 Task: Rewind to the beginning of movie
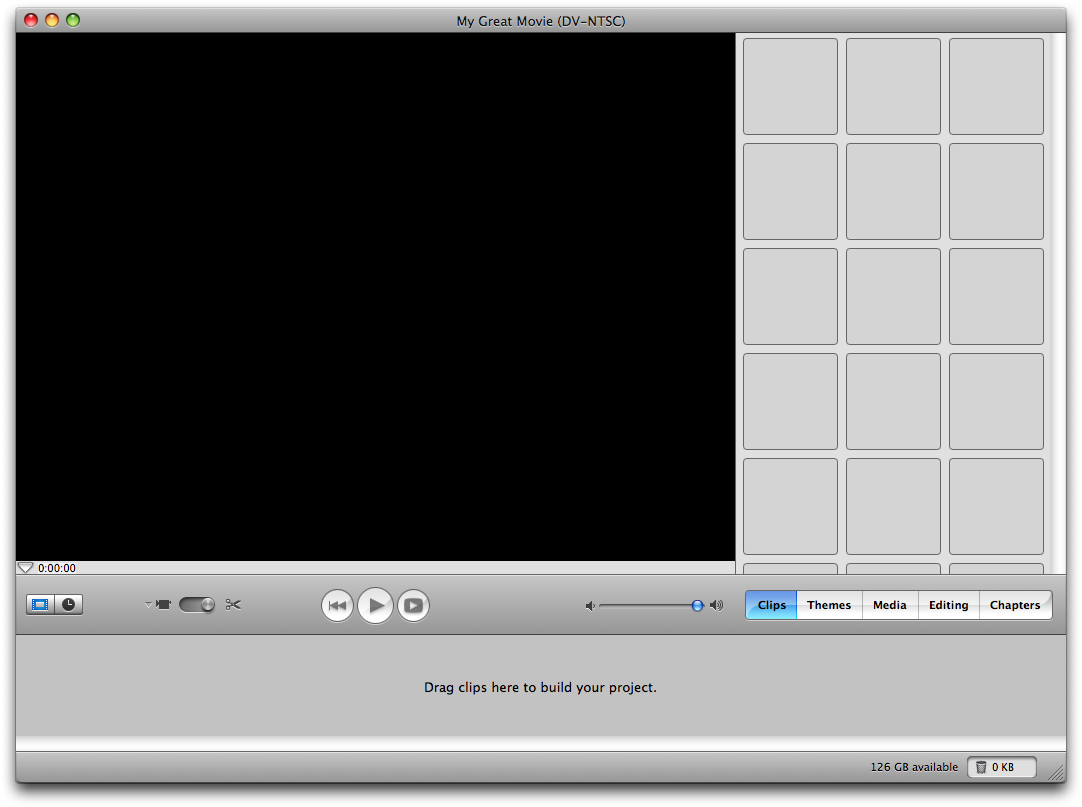tap(337, 605)
